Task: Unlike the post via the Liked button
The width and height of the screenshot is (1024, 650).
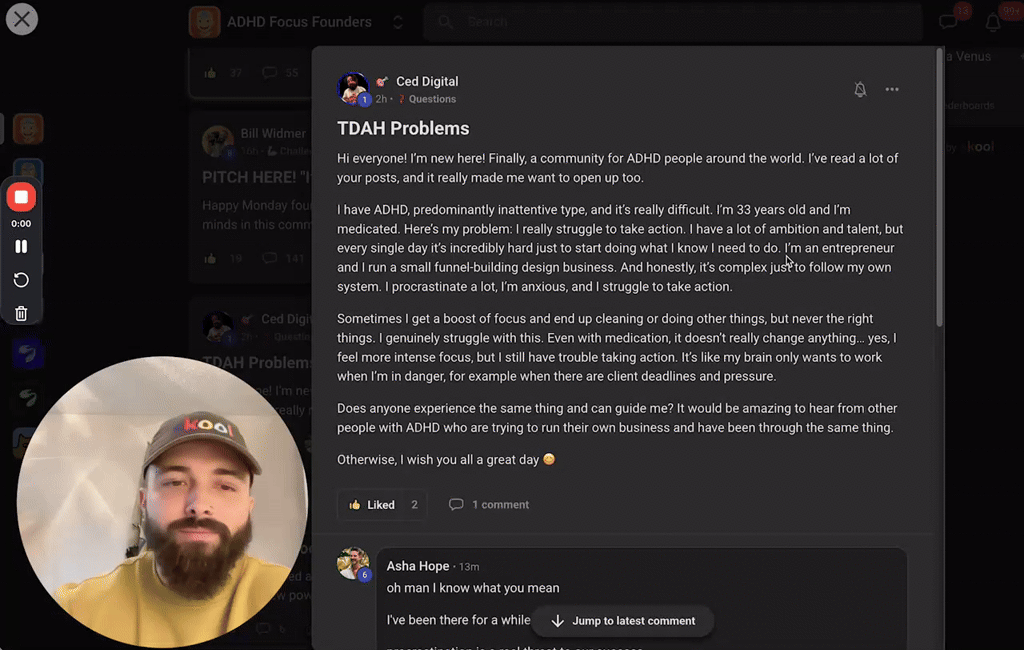Action: (371, 505)
